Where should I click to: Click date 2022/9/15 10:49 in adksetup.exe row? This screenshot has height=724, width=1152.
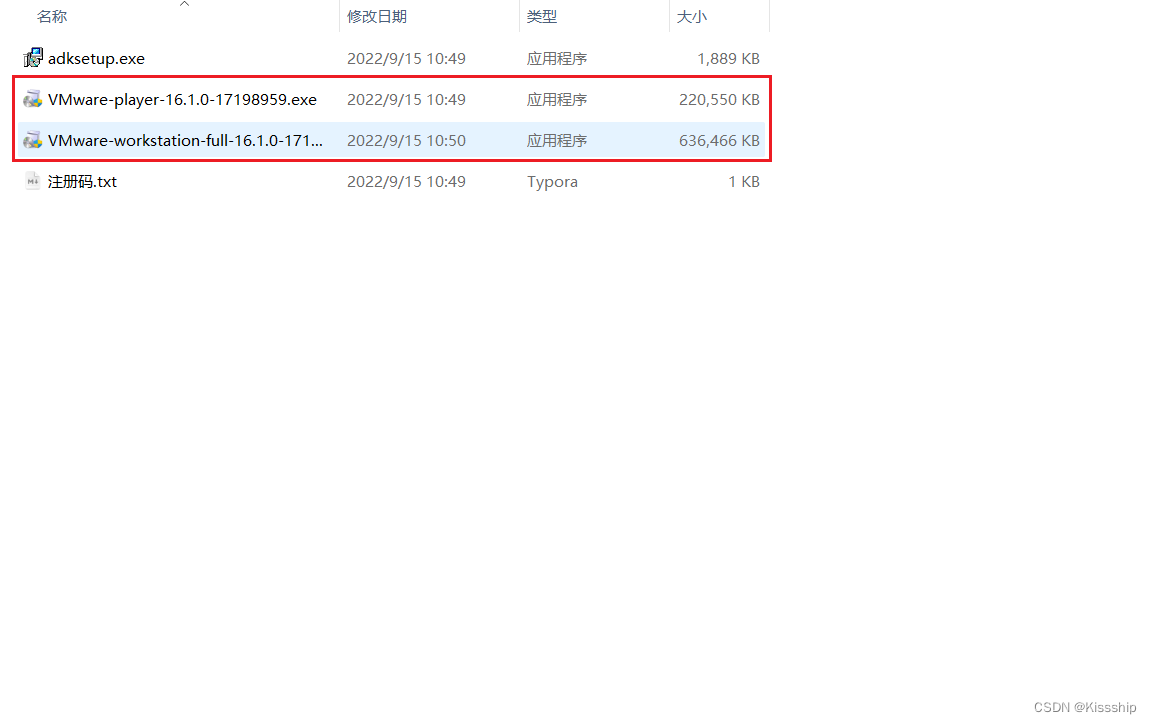(x=406, y=59)
